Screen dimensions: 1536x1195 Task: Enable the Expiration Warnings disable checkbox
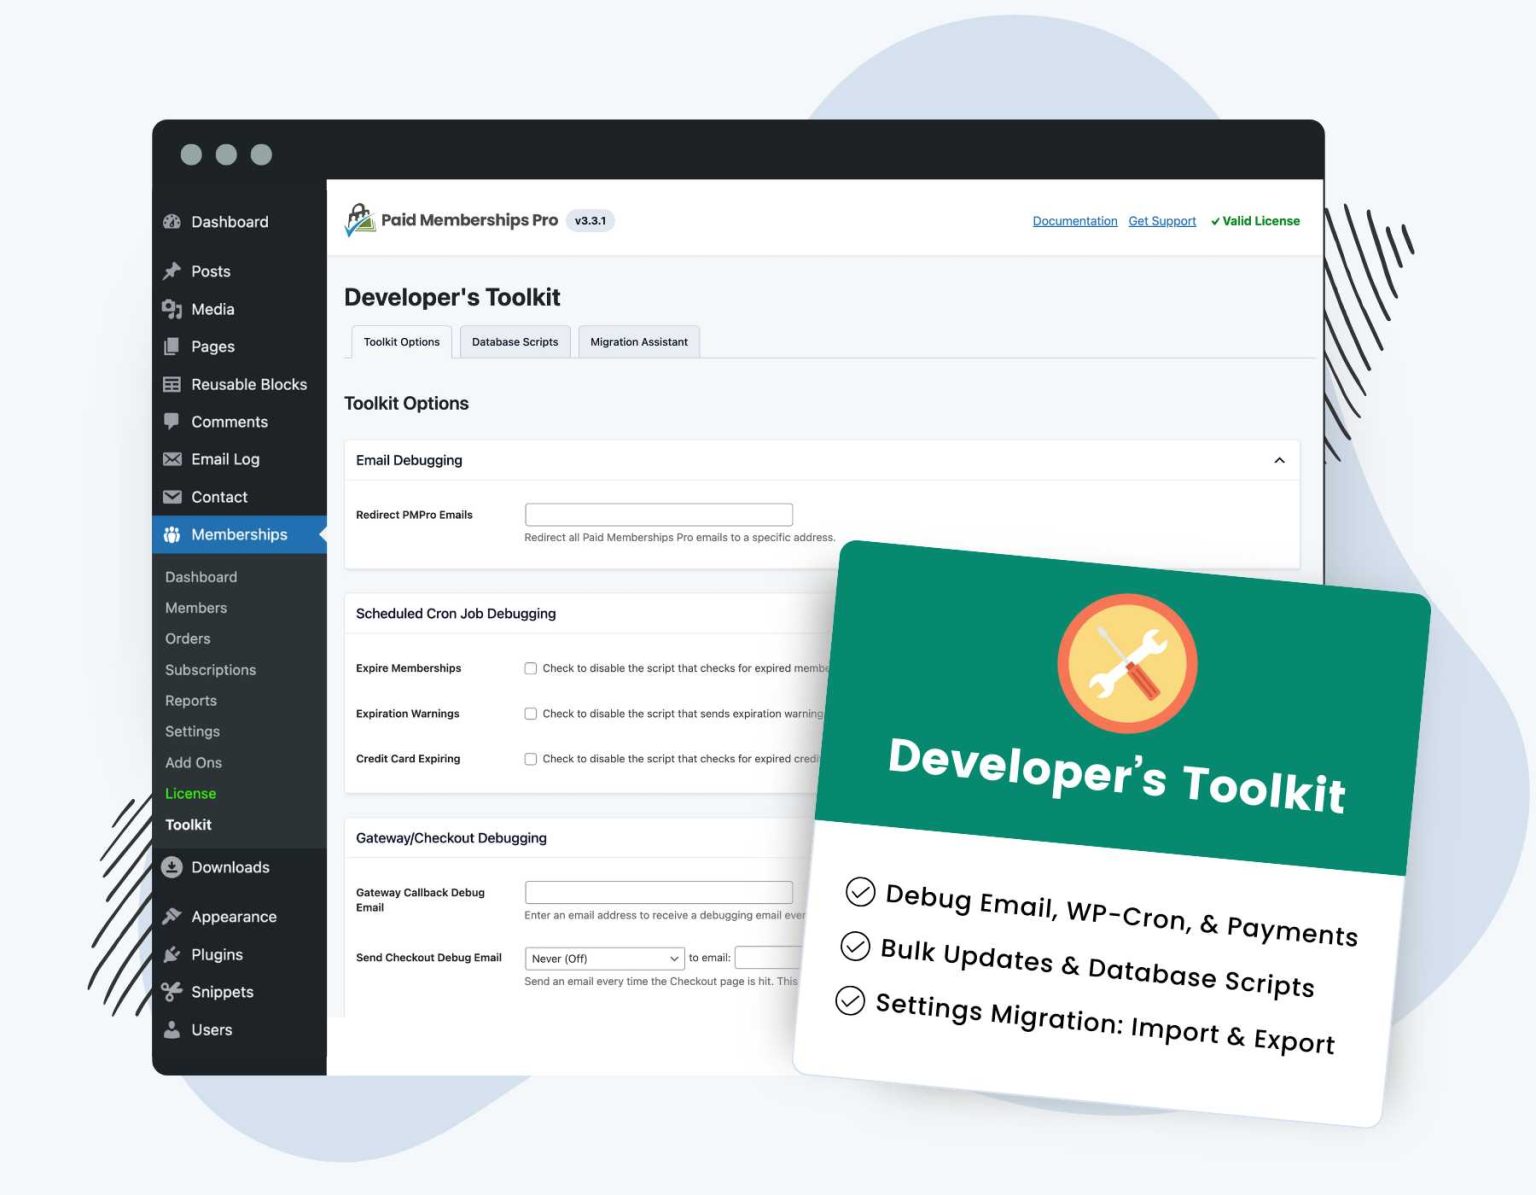531,713
